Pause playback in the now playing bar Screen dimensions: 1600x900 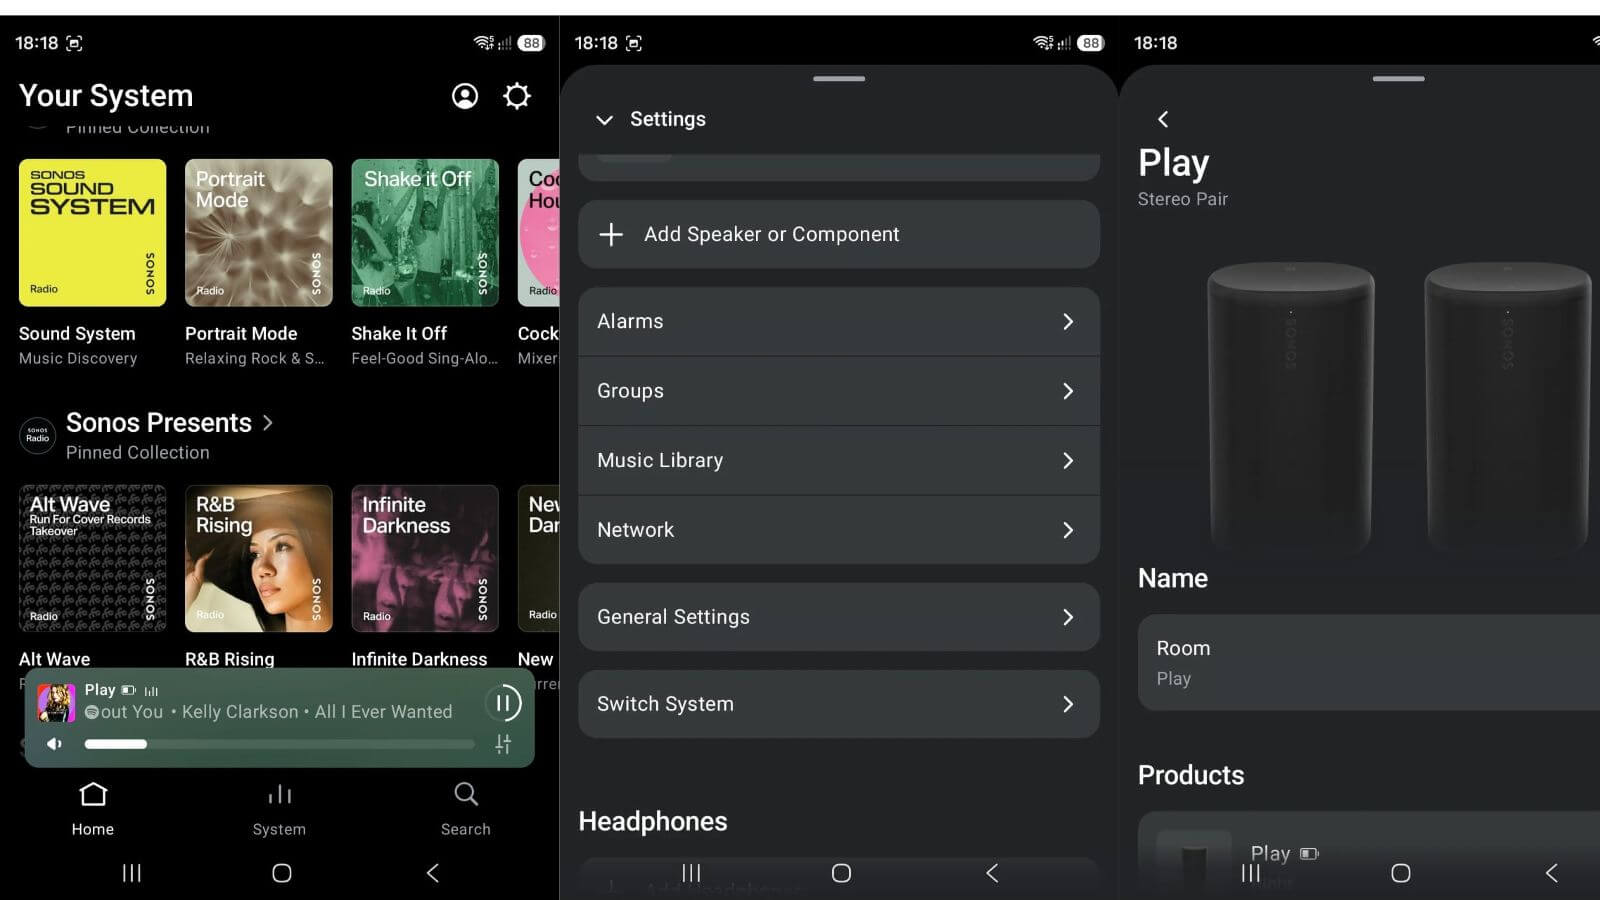tap(503, 703)
